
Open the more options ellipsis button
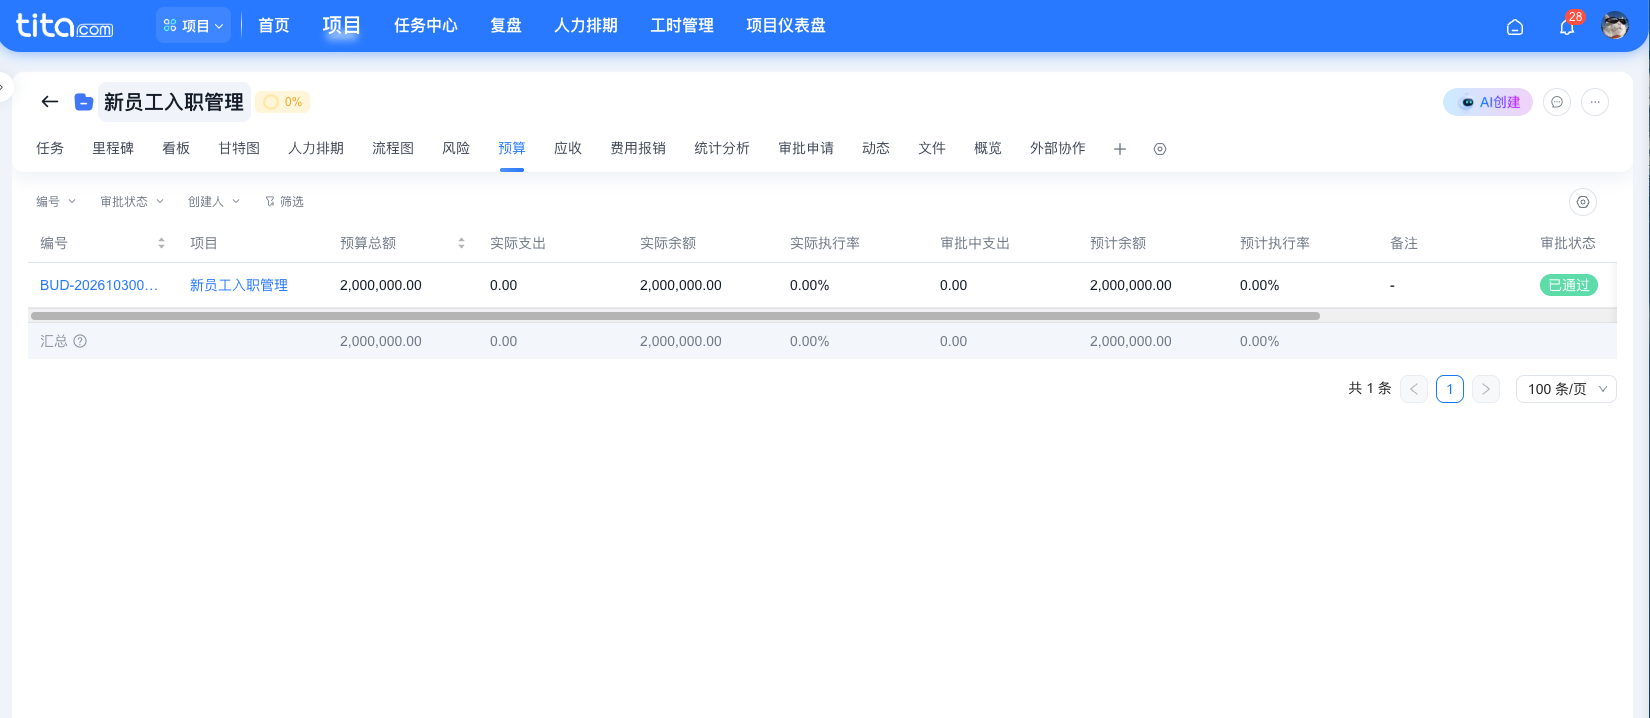pos(1595,102)
